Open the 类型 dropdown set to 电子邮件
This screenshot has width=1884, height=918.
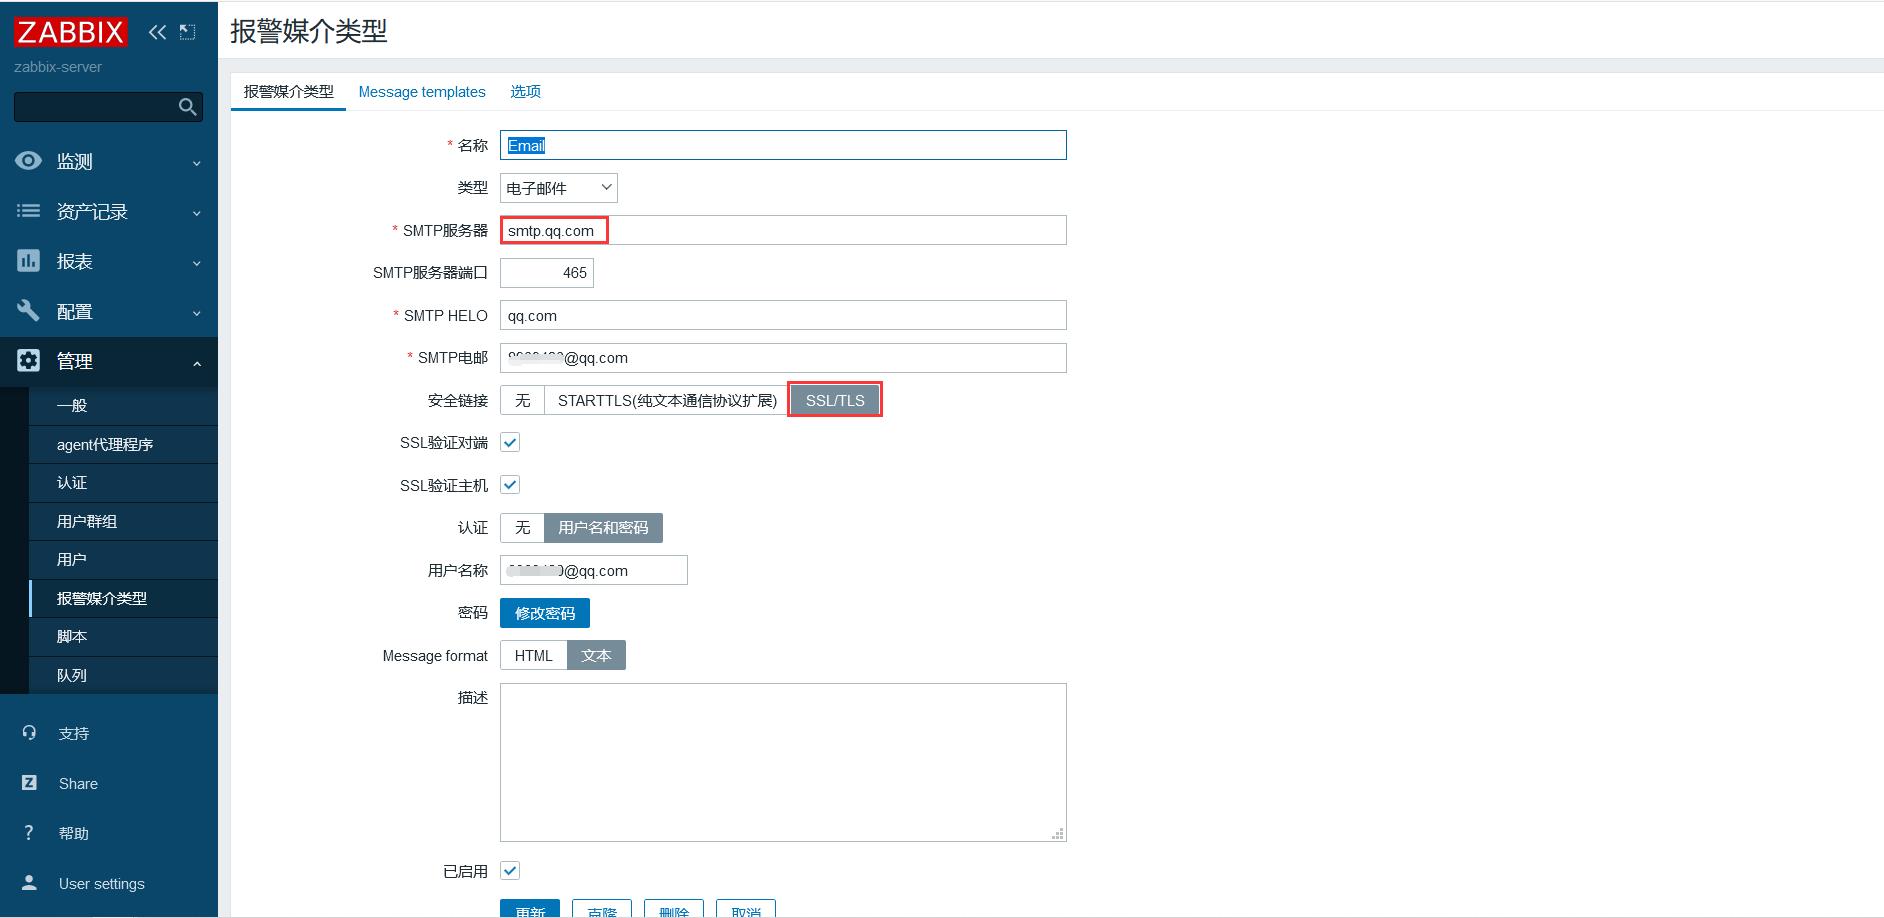558,188
